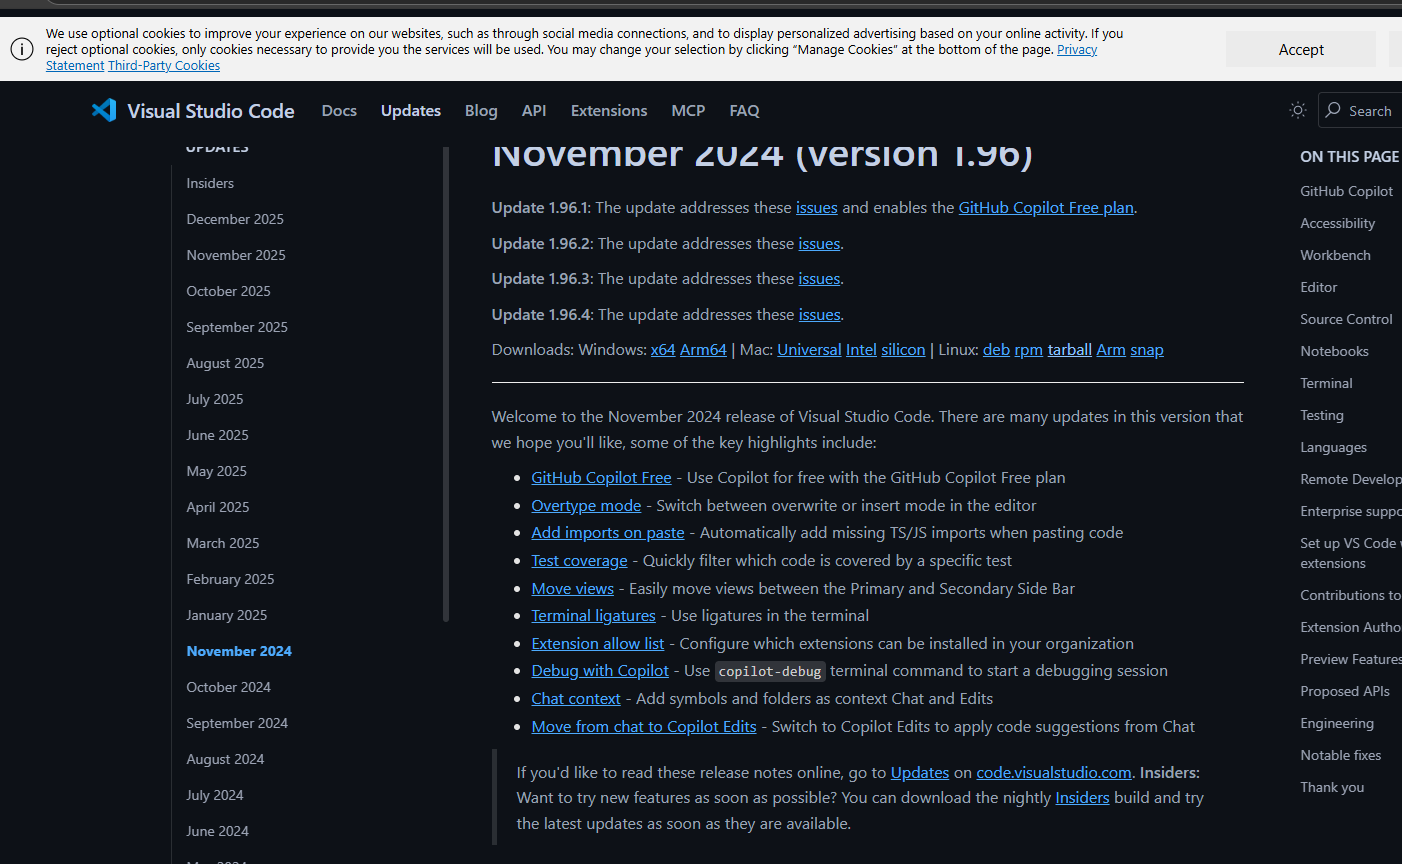This screenshot has height=864, width=1402.
Task: Download the Linux snap package
Action: [1147, 350]
